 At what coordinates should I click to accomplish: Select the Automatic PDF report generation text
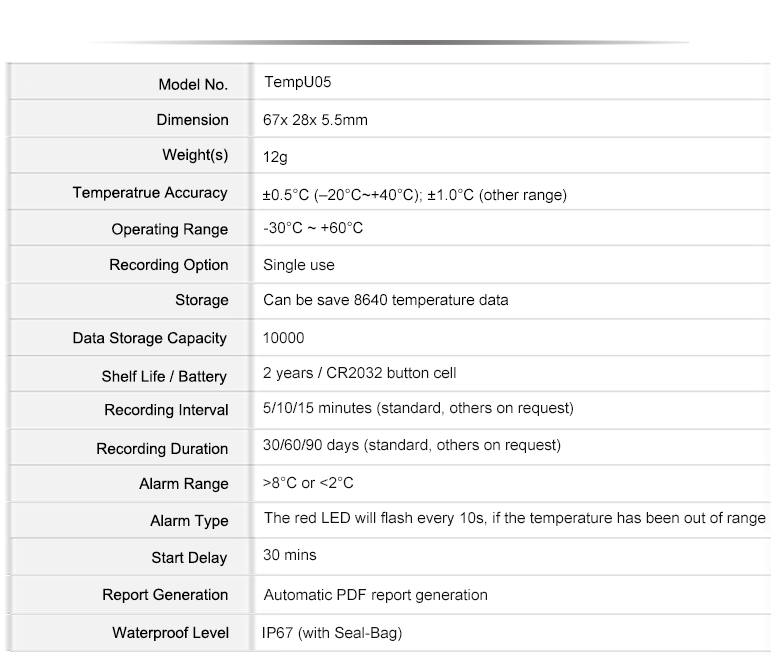tap(375, 595)
